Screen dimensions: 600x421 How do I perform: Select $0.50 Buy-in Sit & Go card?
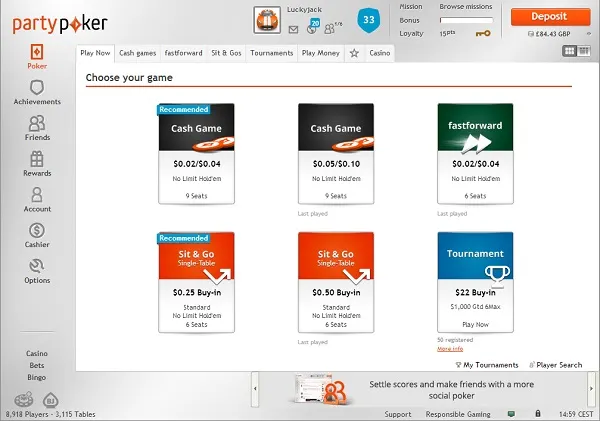(x=336, y=282)
